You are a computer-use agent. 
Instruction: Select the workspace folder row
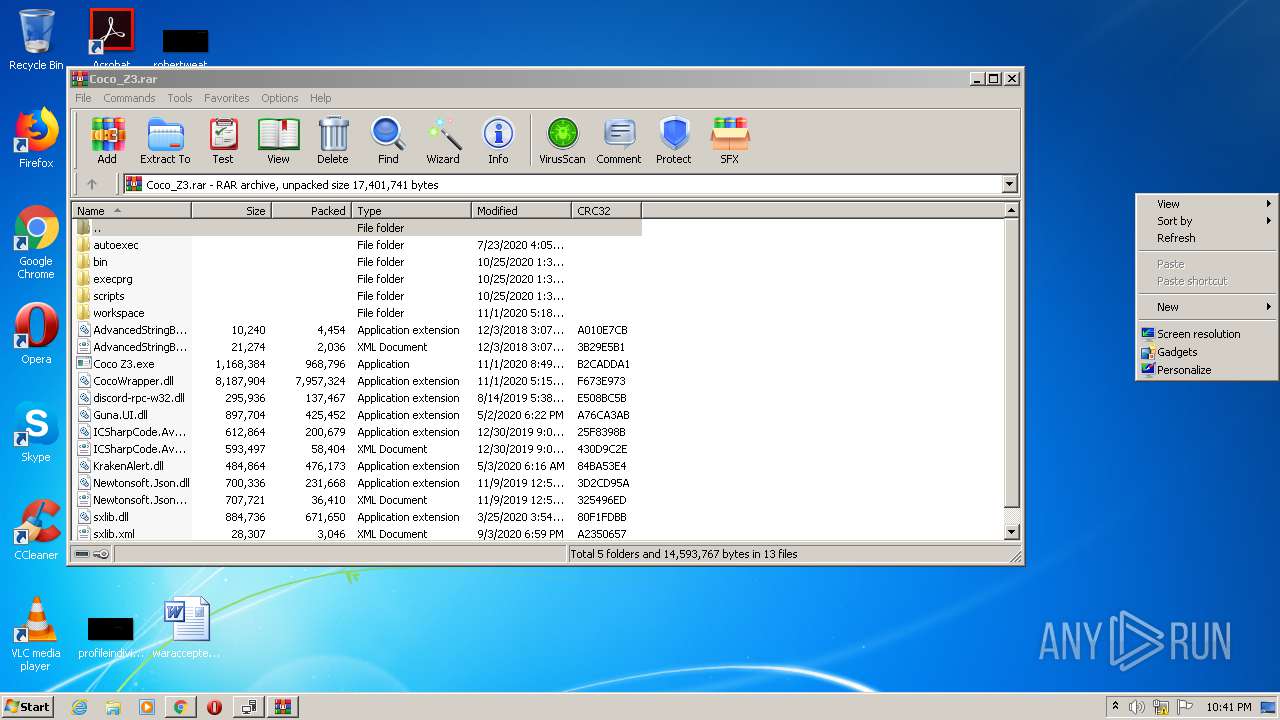[357, 313]
